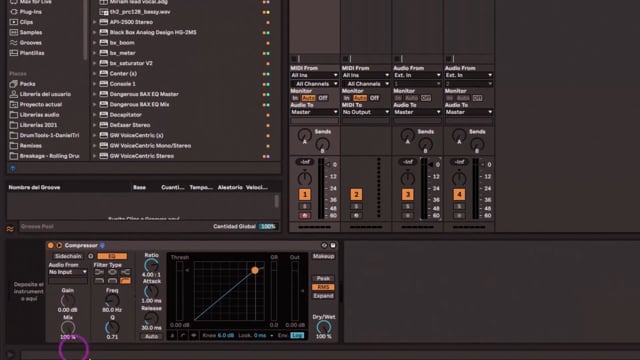Click the Compressor save preset icon

tap(333, 245)
